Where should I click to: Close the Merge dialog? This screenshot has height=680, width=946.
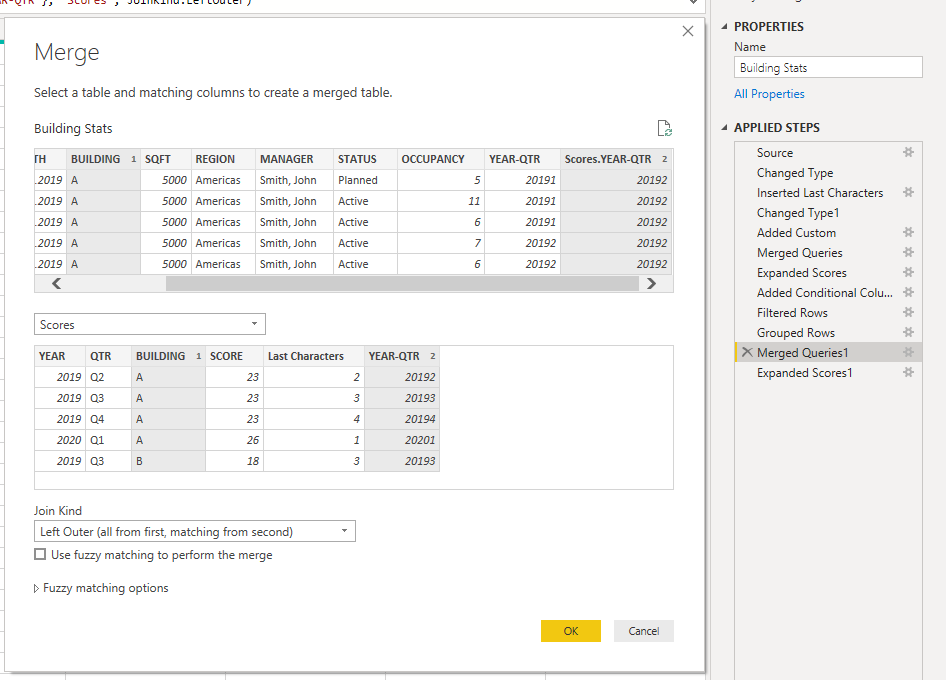point(688,31)
